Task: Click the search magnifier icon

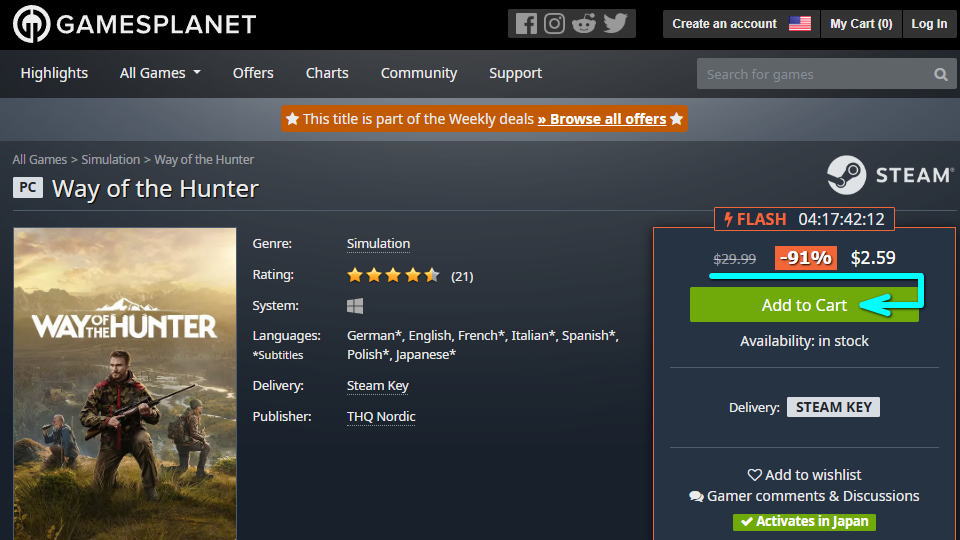Action: click(x=940, y=74)
